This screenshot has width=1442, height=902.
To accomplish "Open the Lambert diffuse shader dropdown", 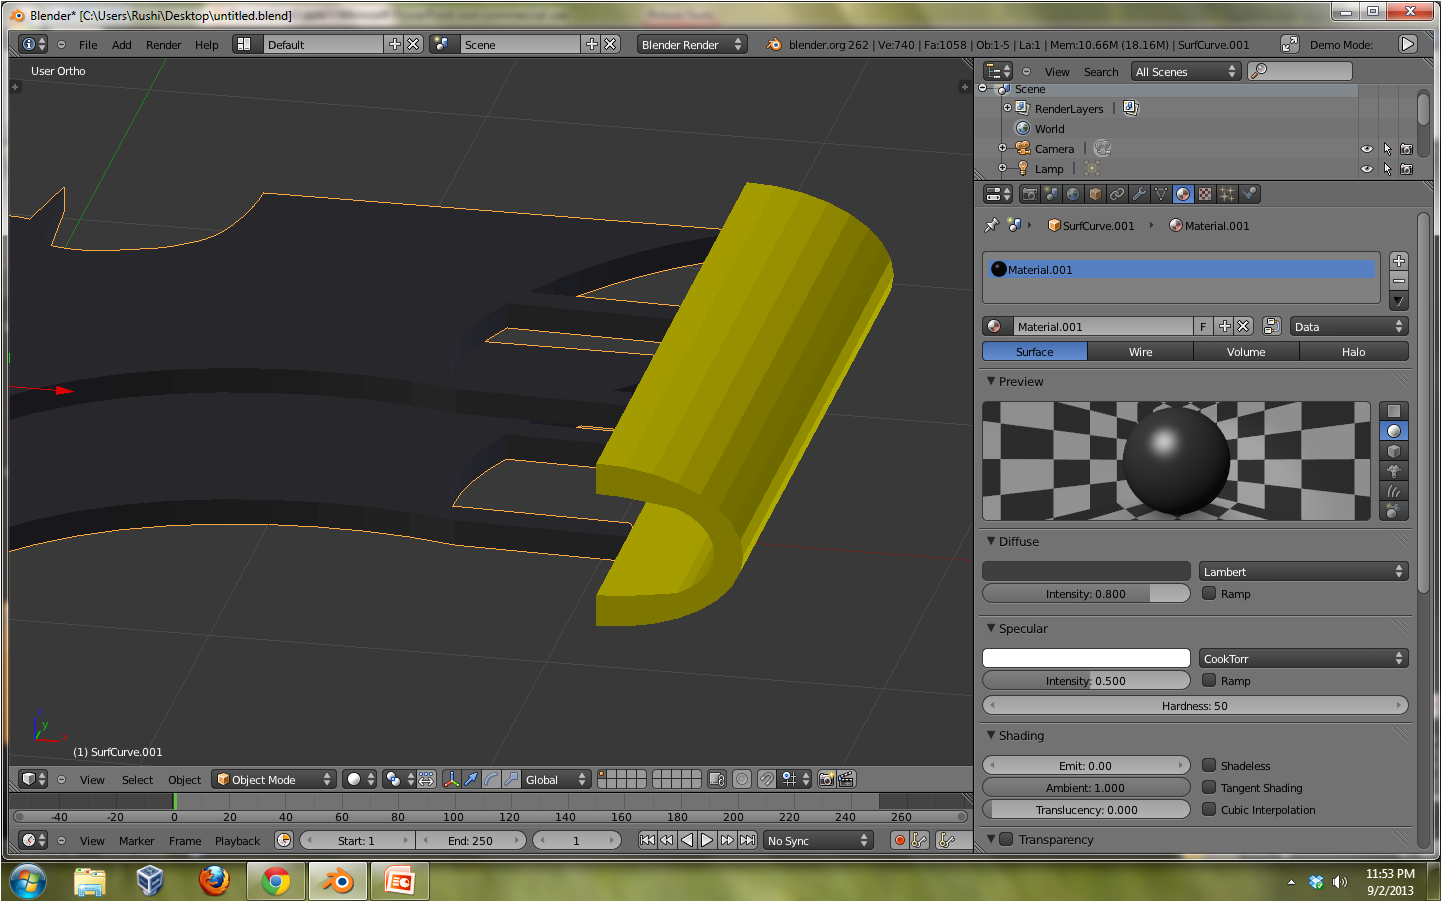I will pyautogui.click(x=1304, y=571).
